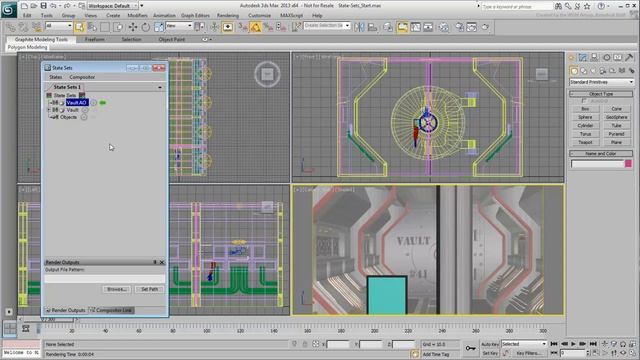Screen dimensions: 640x360
Task: Create a Sphere primitive button
Action: (x=585, y=117)
